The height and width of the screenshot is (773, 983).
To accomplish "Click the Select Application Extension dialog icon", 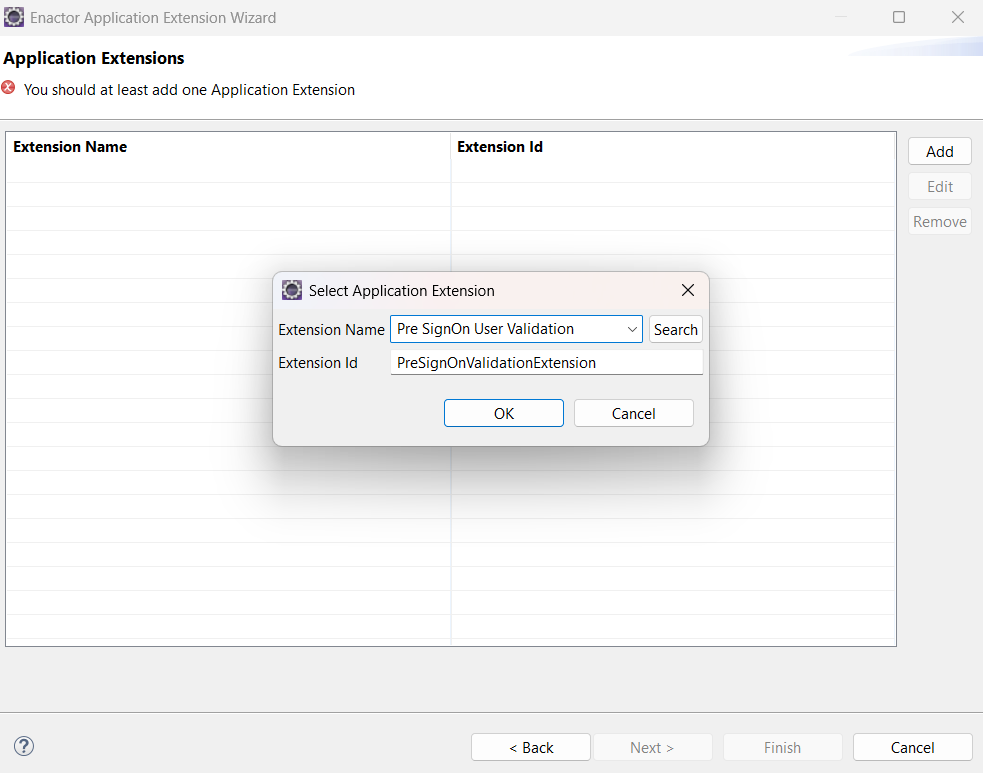I will (x=291, y=290).
